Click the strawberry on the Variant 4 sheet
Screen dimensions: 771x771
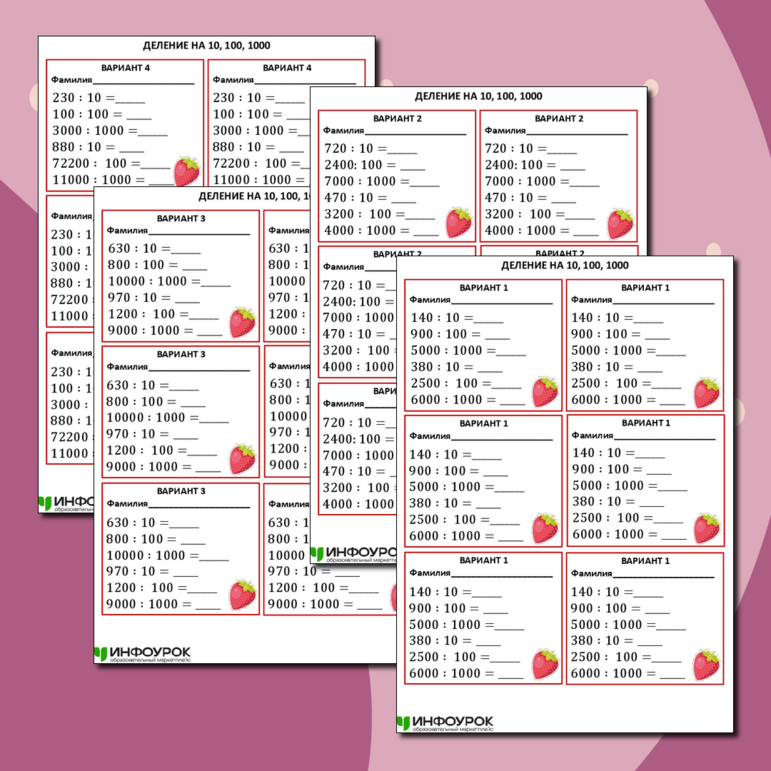187,171
